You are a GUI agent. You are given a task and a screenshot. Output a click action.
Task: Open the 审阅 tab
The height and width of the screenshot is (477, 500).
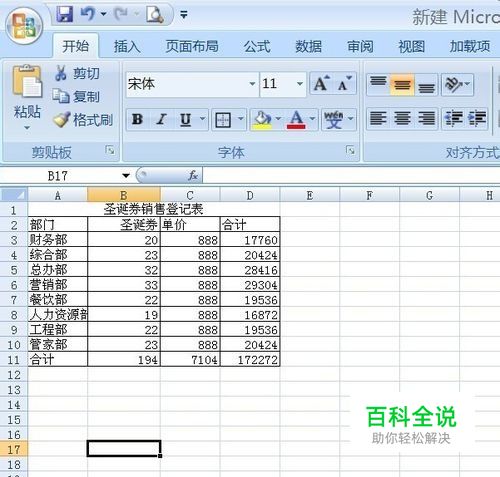(360, 46)
